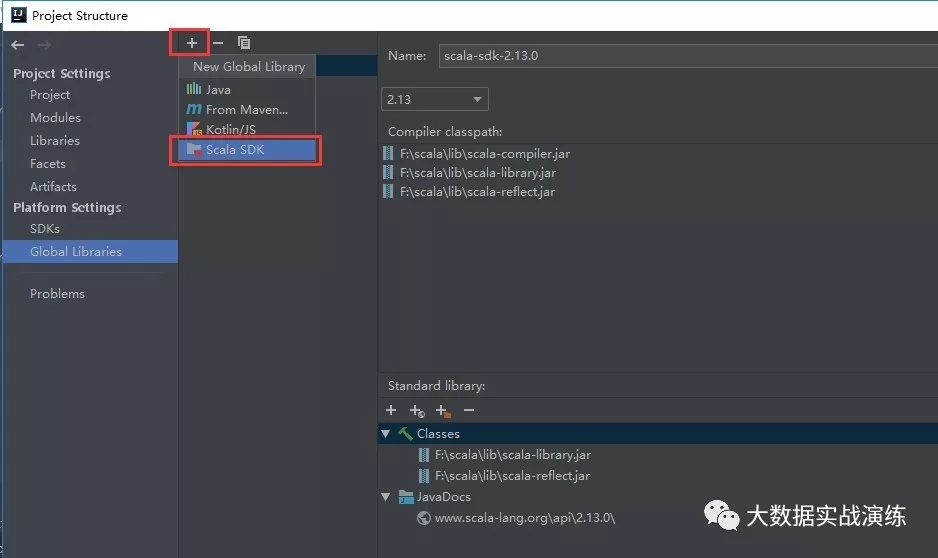Open the 2.13 version dropdown
The height and width of the screenshot is (558, 938).
click(435, 99)
